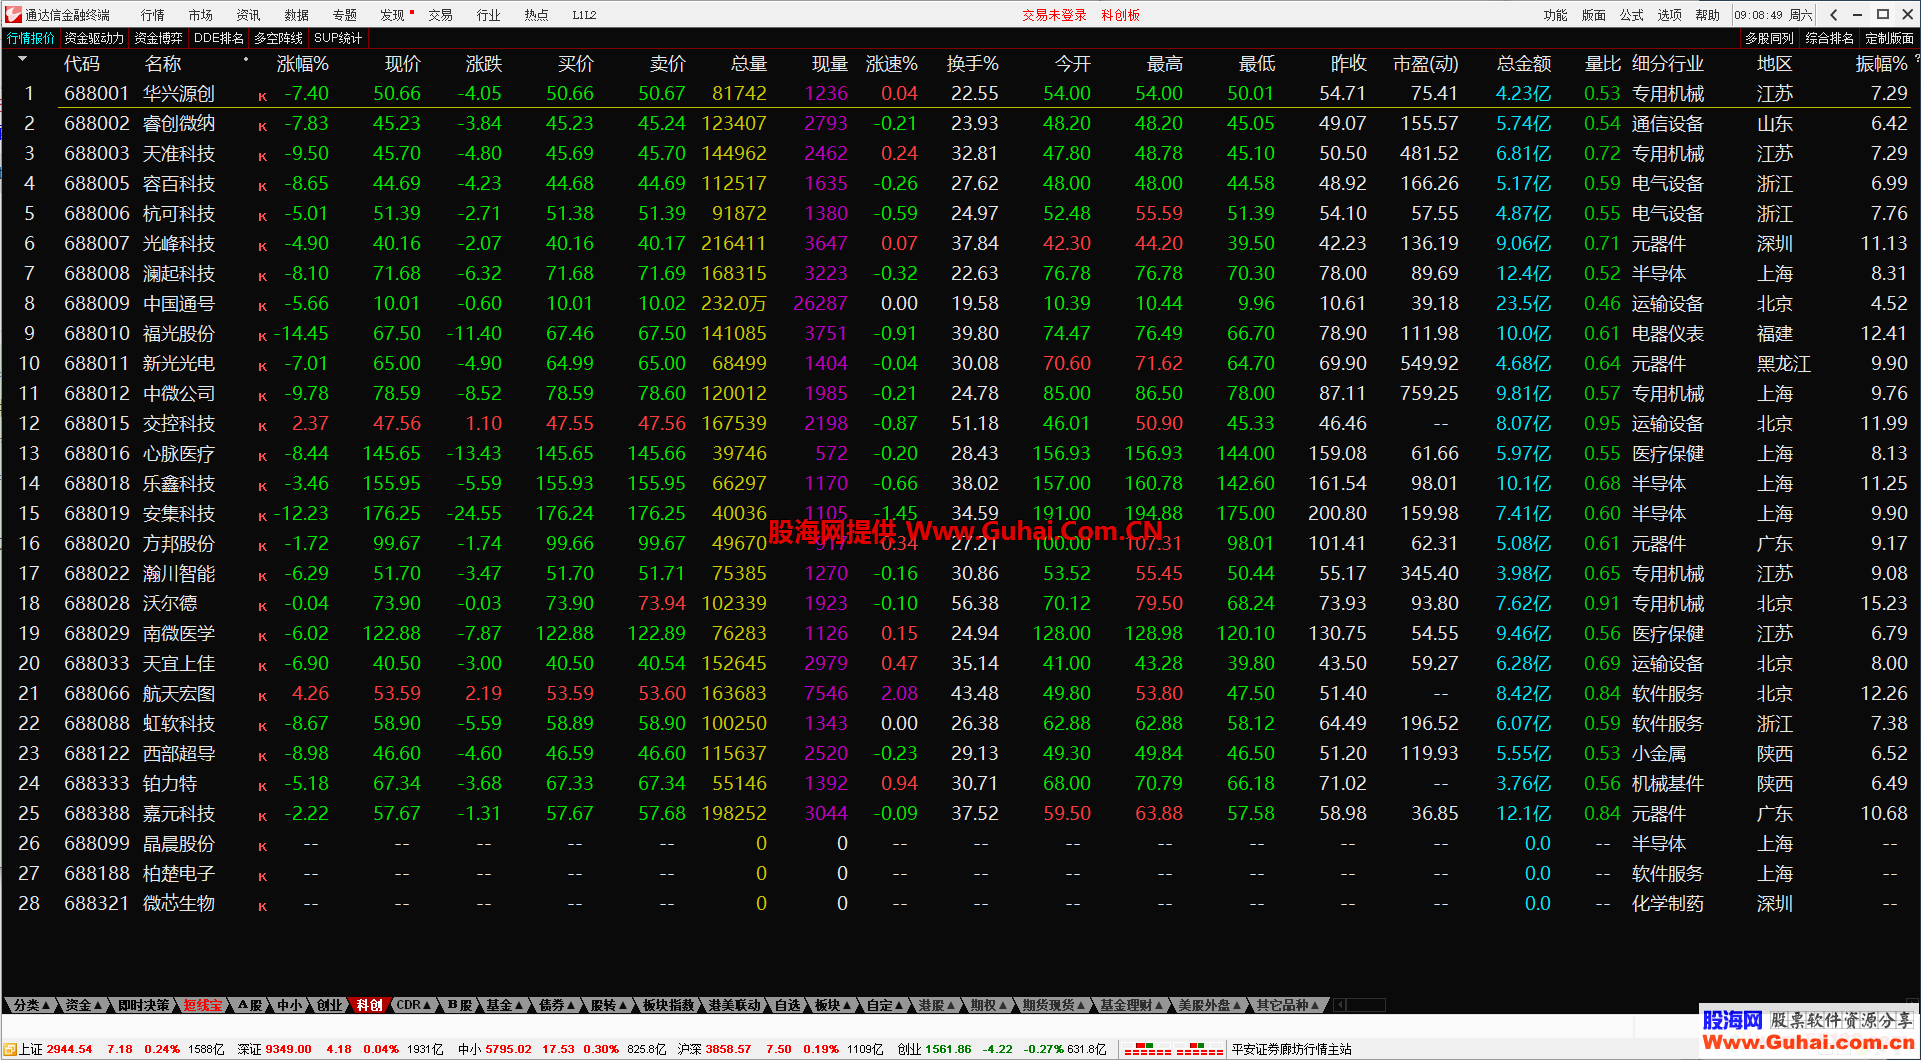Image resolution: width=1921 pixels, height=1060 pixels.
Task: Switch to the 资金驱动力 tab
Action: (94, 38)
